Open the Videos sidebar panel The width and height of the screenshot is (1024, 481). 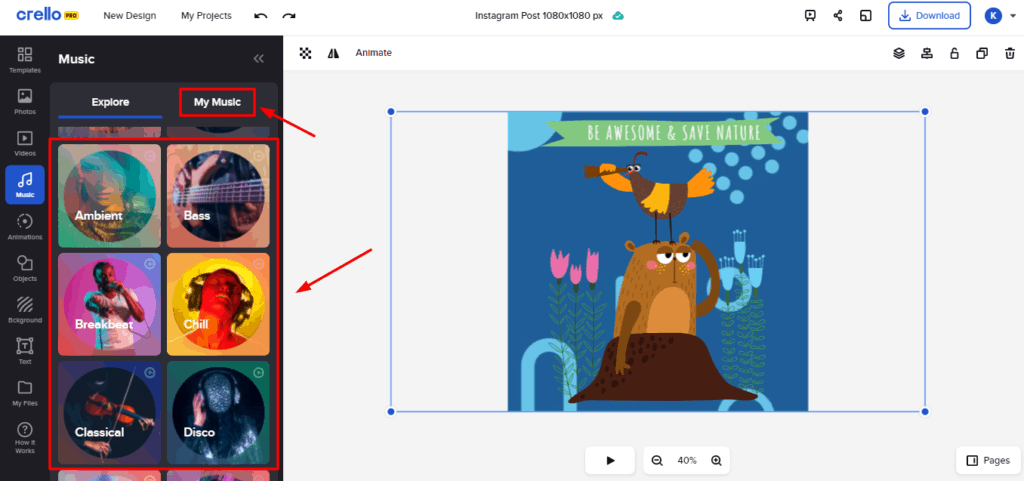coord(25,143)
